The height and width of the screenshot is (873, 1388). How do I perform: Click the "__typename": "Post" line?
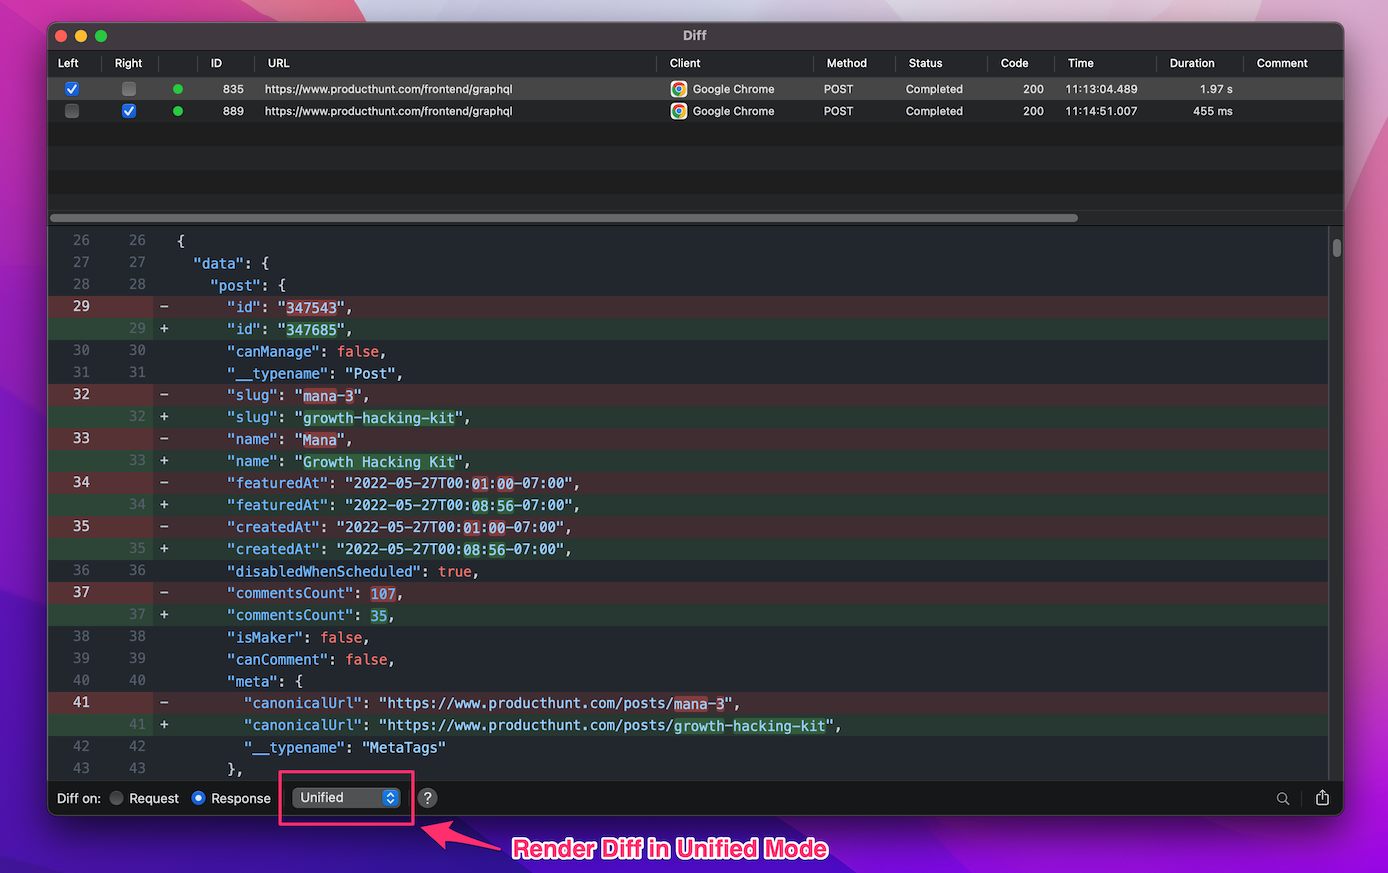pyautogui.click(x=688, y=373)
